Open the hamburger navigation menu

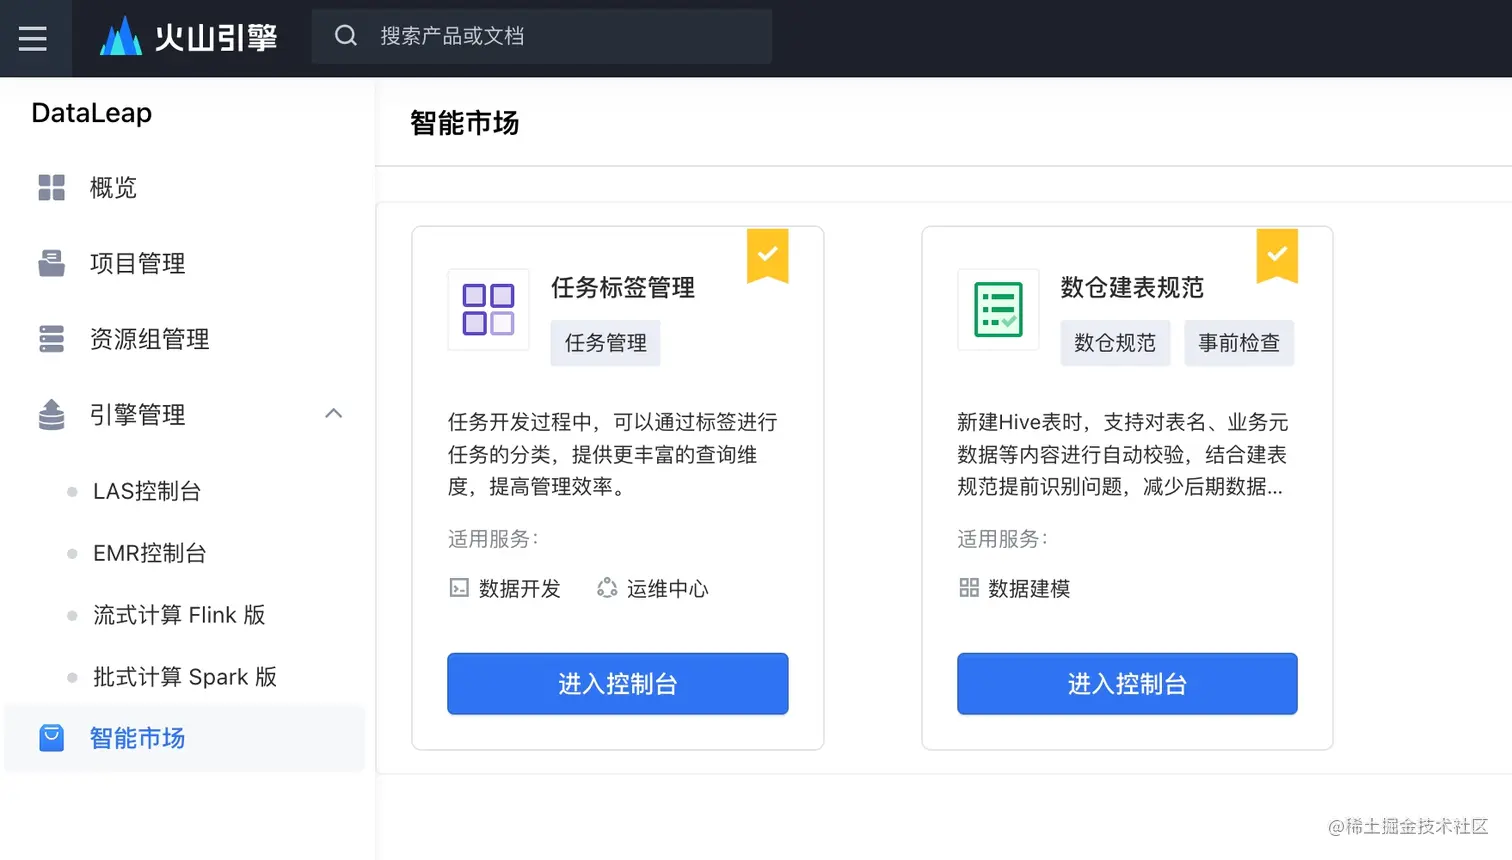33,38
